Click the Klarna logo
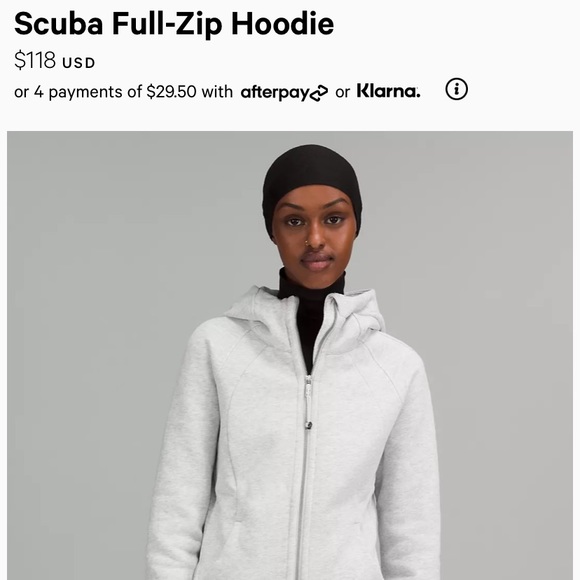 388,91
